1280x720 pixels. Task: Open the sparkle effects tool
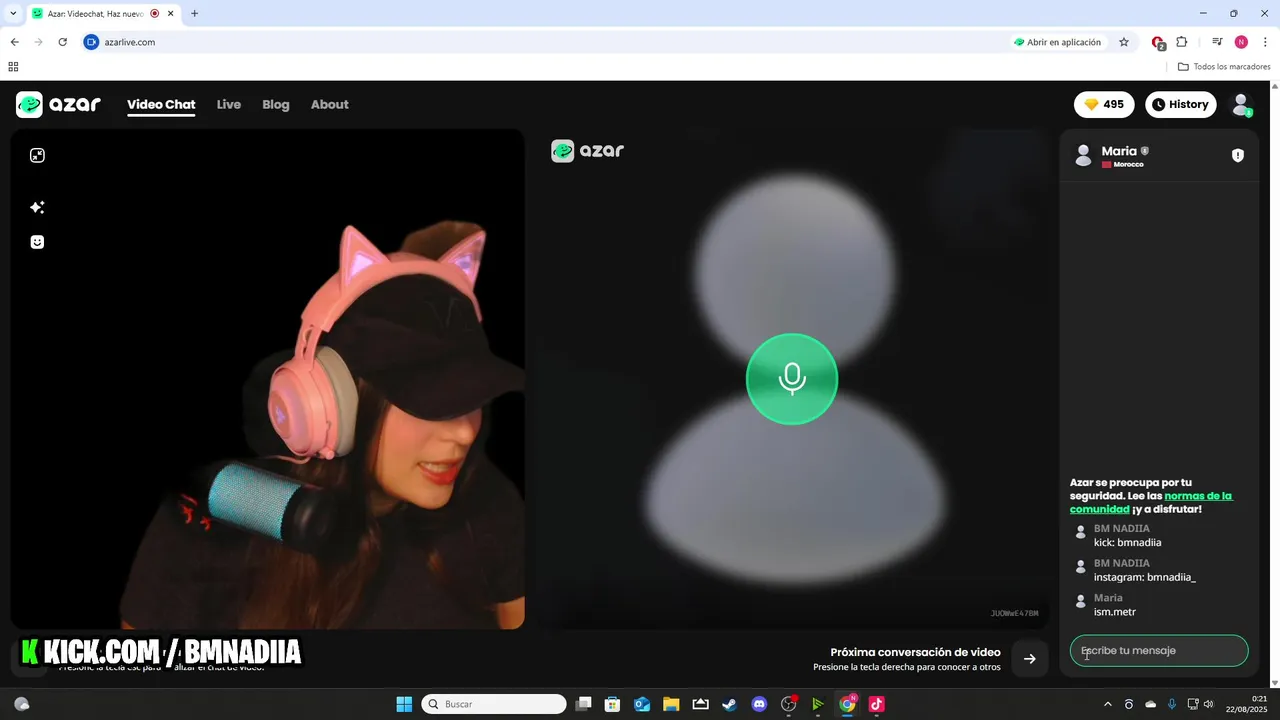pos(37,207)
